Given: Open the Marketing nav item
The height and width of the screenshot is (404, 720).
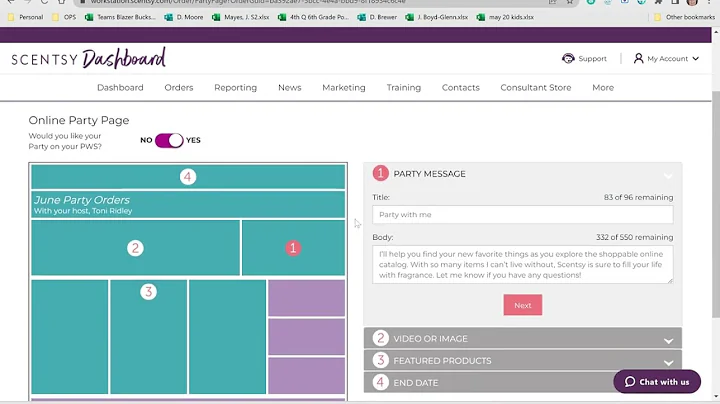Looking at the screenshot, I should [x=344, y=88].
